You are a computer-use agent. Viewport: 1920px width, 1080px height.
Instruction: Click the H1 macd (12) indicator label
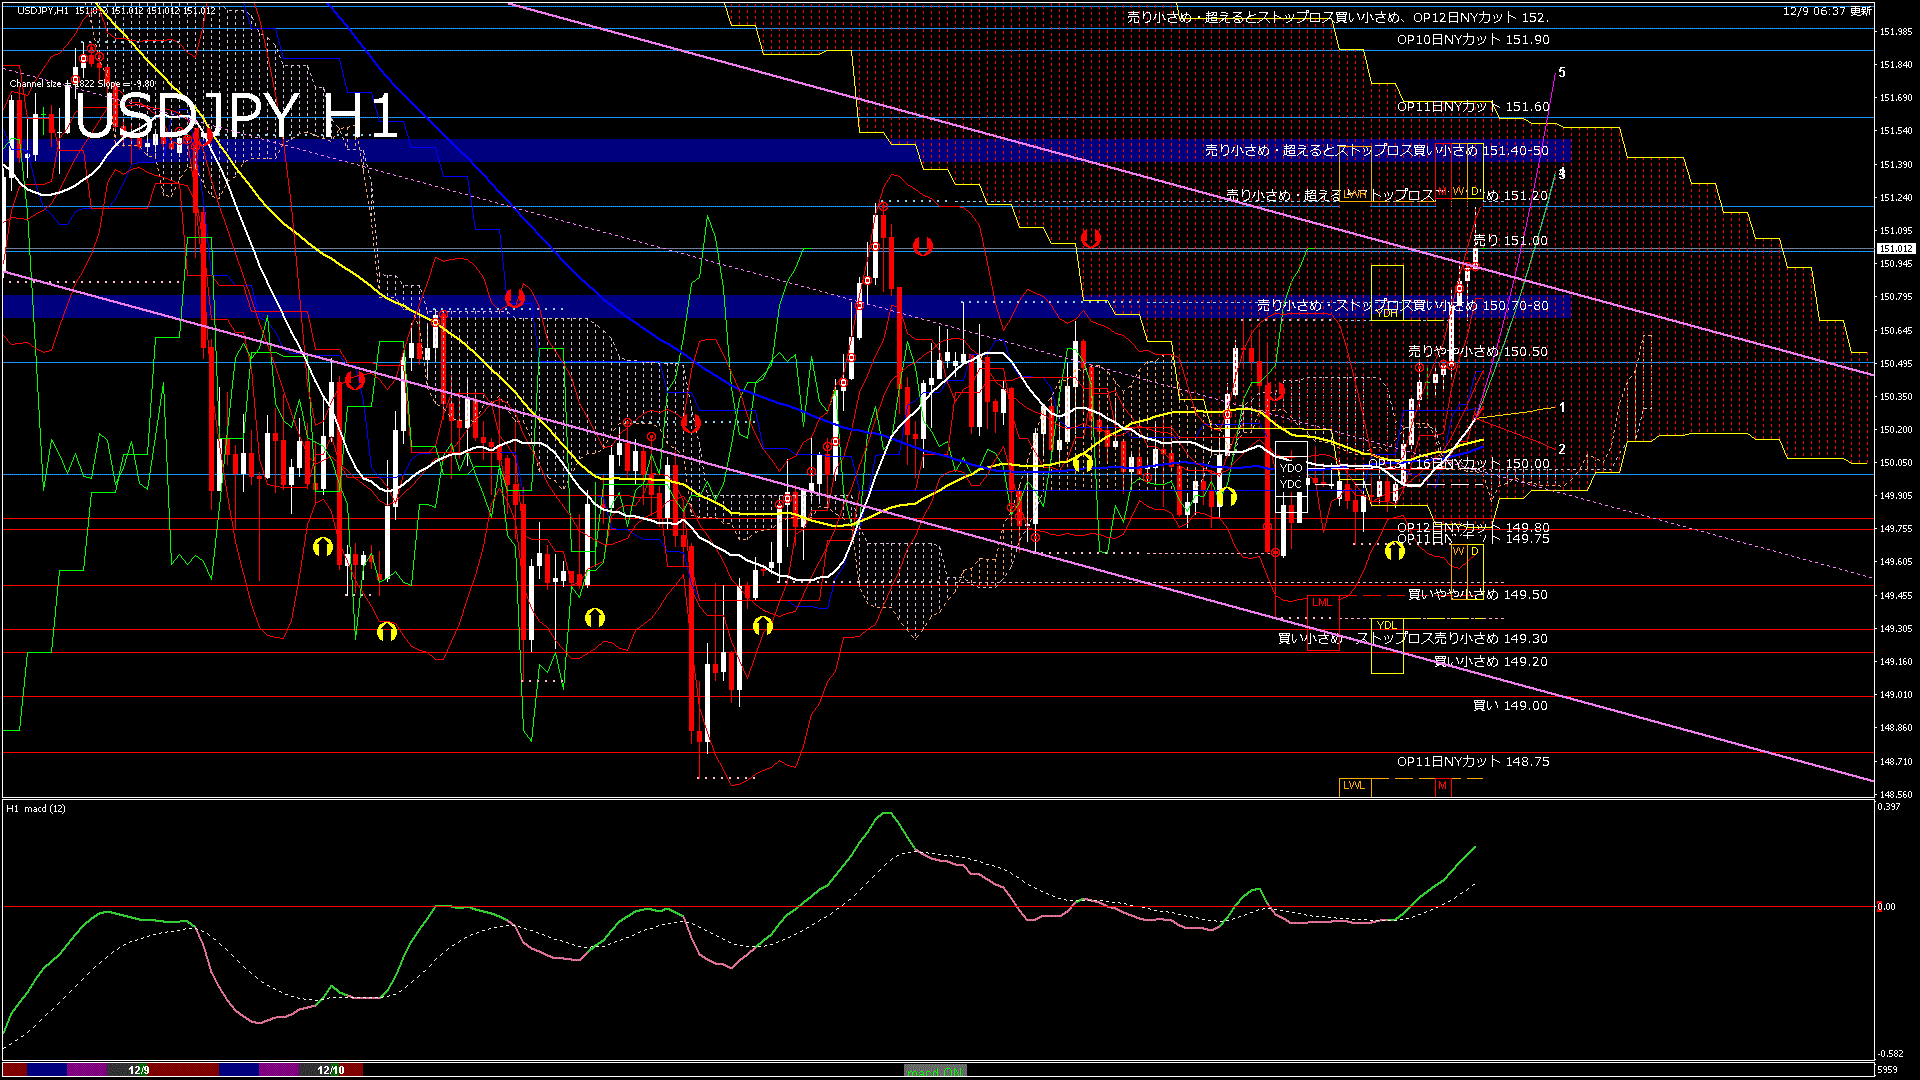pos(36,808)
